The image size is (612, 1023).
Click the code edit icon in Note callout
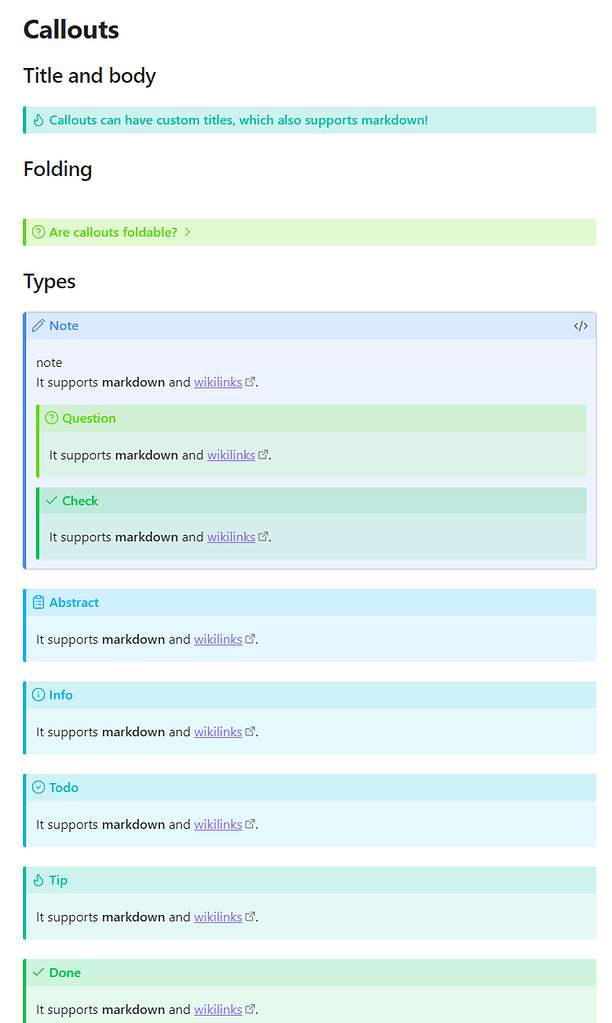[581, 326]
